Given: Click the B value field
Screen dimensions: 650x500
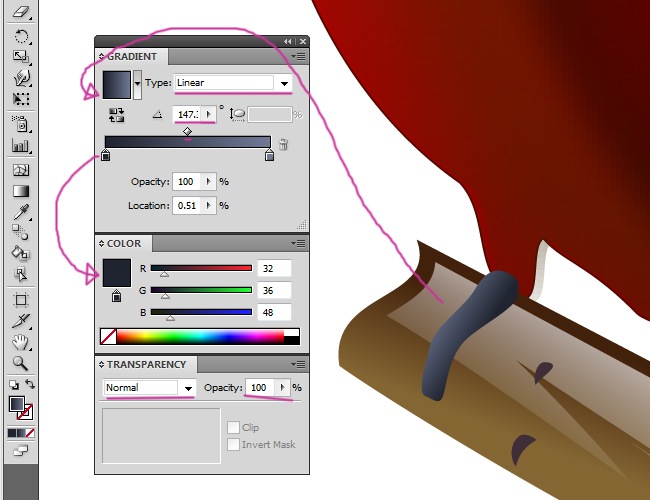Looking at the screenshot, I should (x=274, y=312).
